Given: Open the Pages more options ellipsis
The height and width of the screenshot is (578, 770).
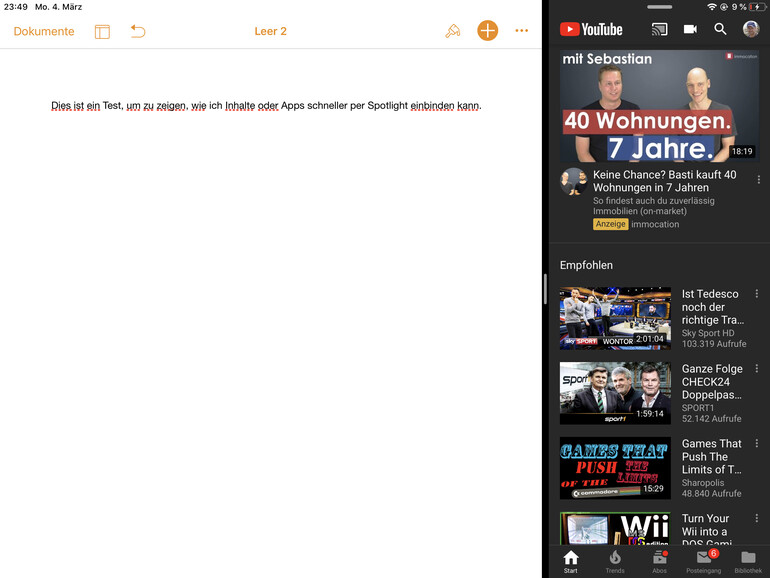Looking at the screenshot, I should point(522,30).
